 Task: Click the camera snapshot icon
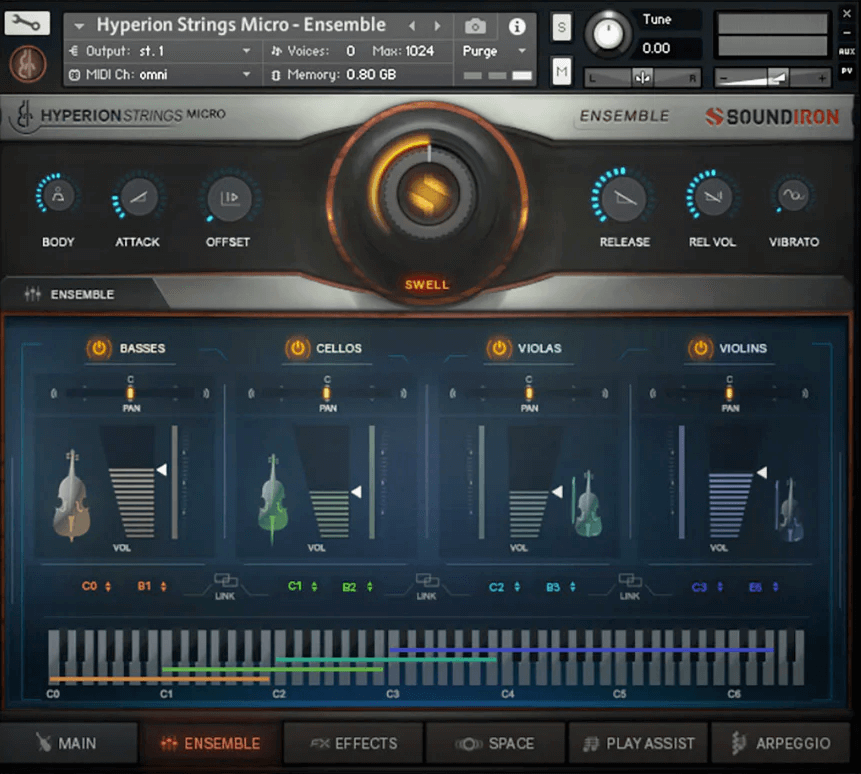tap(475, 26)
